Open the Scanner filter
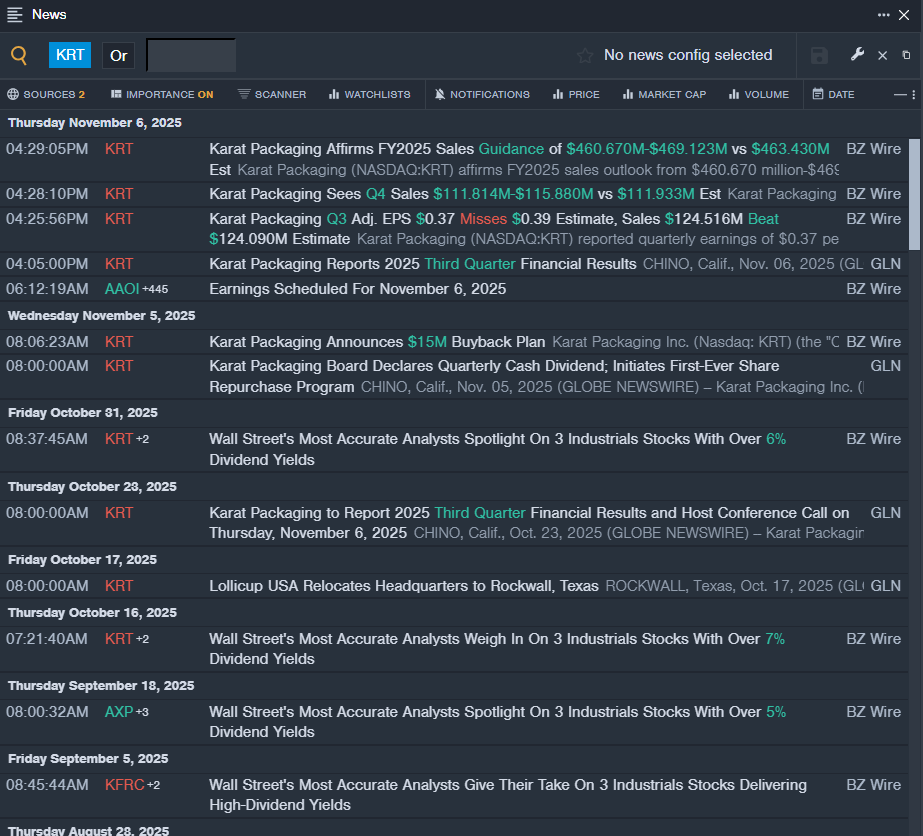923x836 pixels. pos(272,94)
